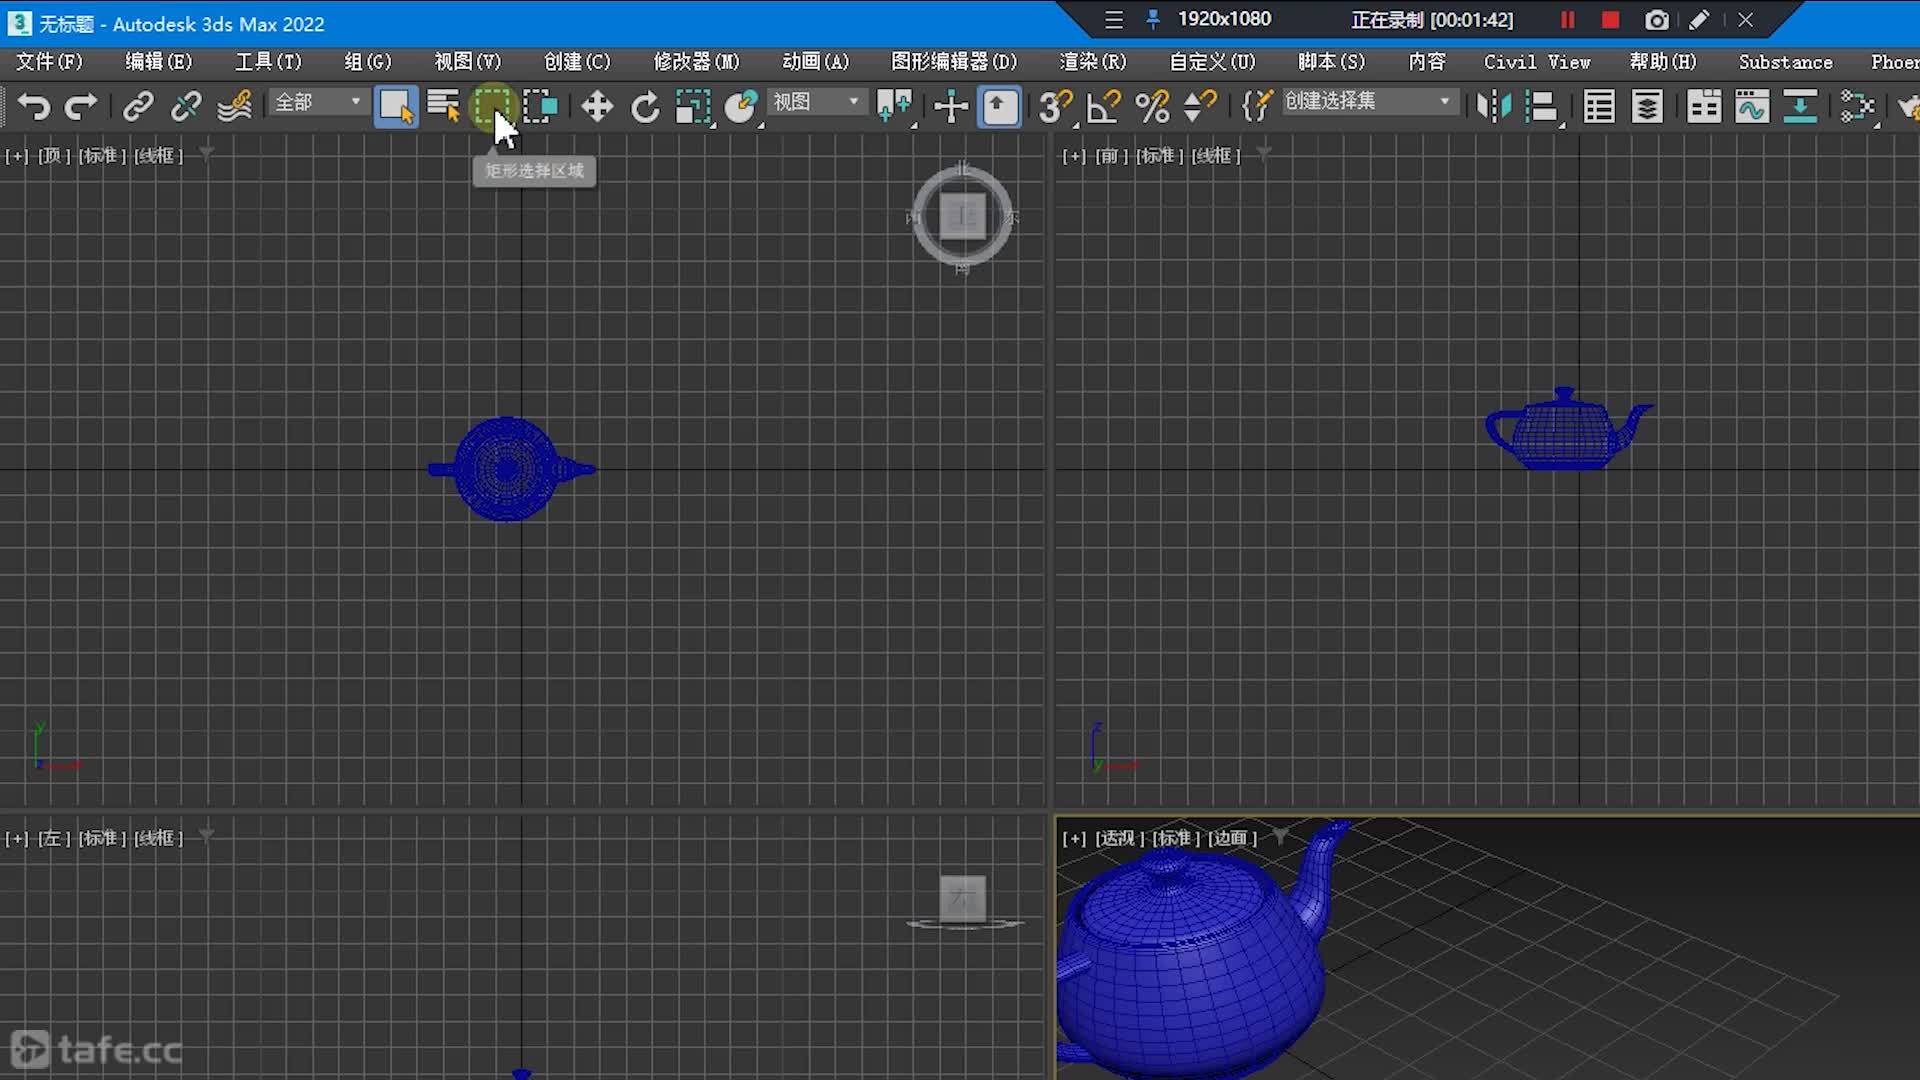
Task: Click the [透视] perspective viewport label
Action: pos(1120,838)
